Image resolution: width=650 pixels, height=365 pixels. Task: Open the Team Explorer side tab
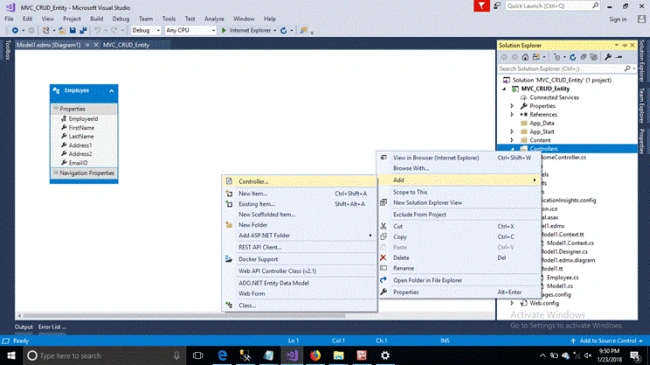tap(642, 105)
